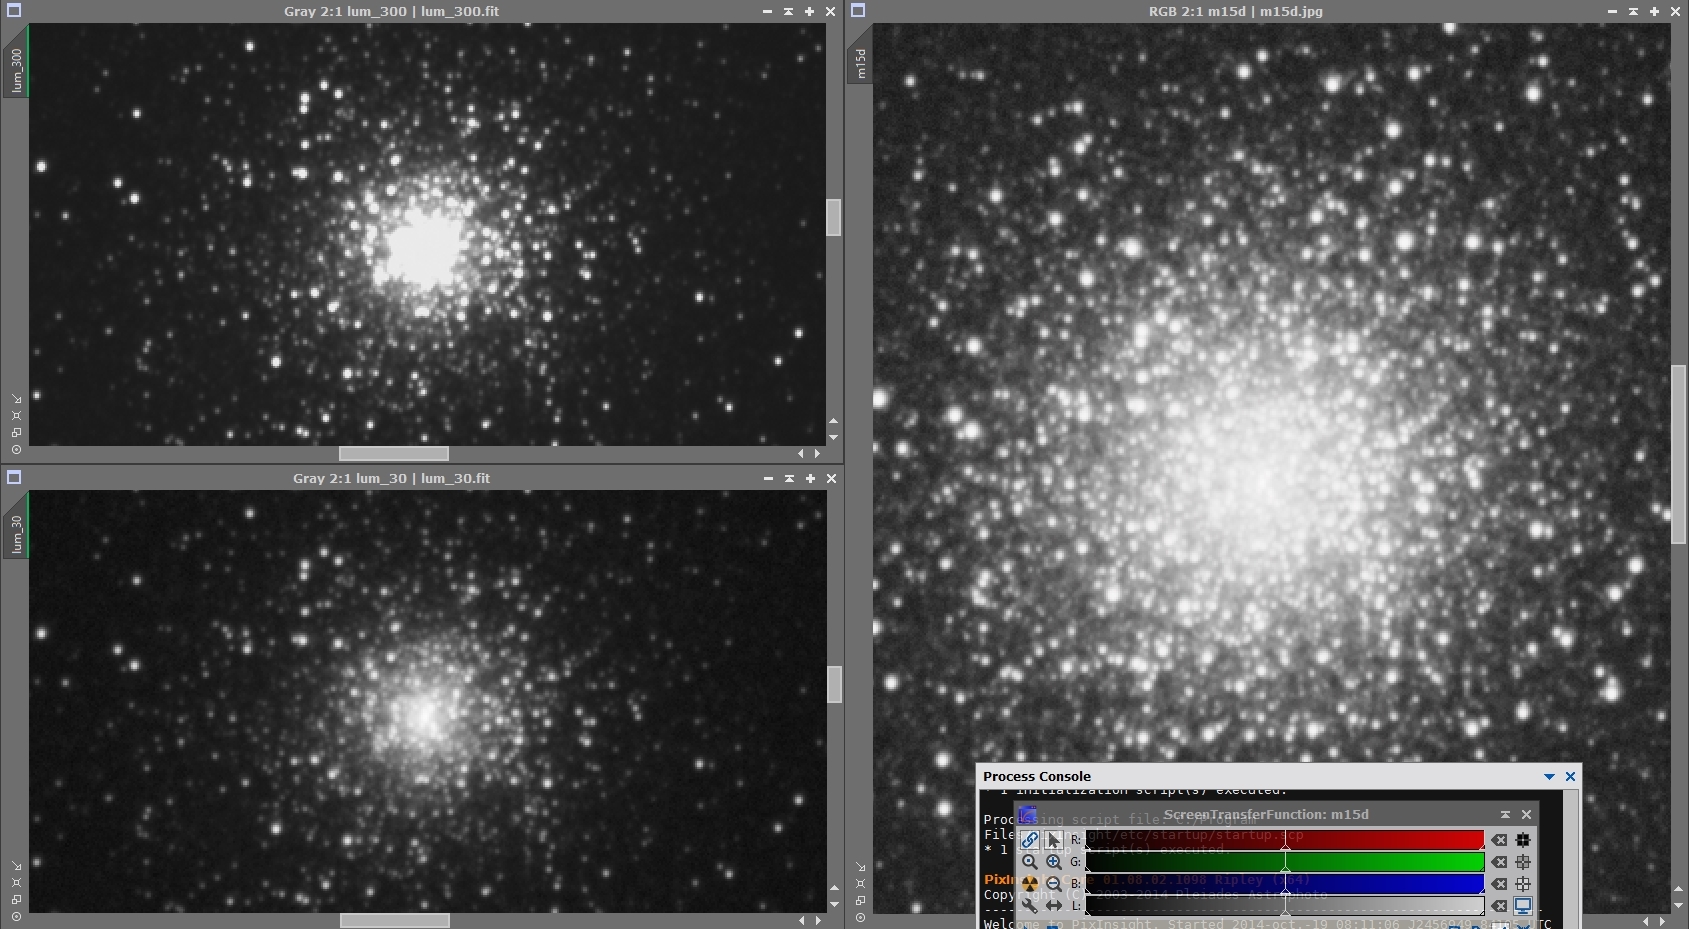1689x929 pixels.
Task: Click the diagonal arrow icon in lum_30 window
Action: [16, 865]
